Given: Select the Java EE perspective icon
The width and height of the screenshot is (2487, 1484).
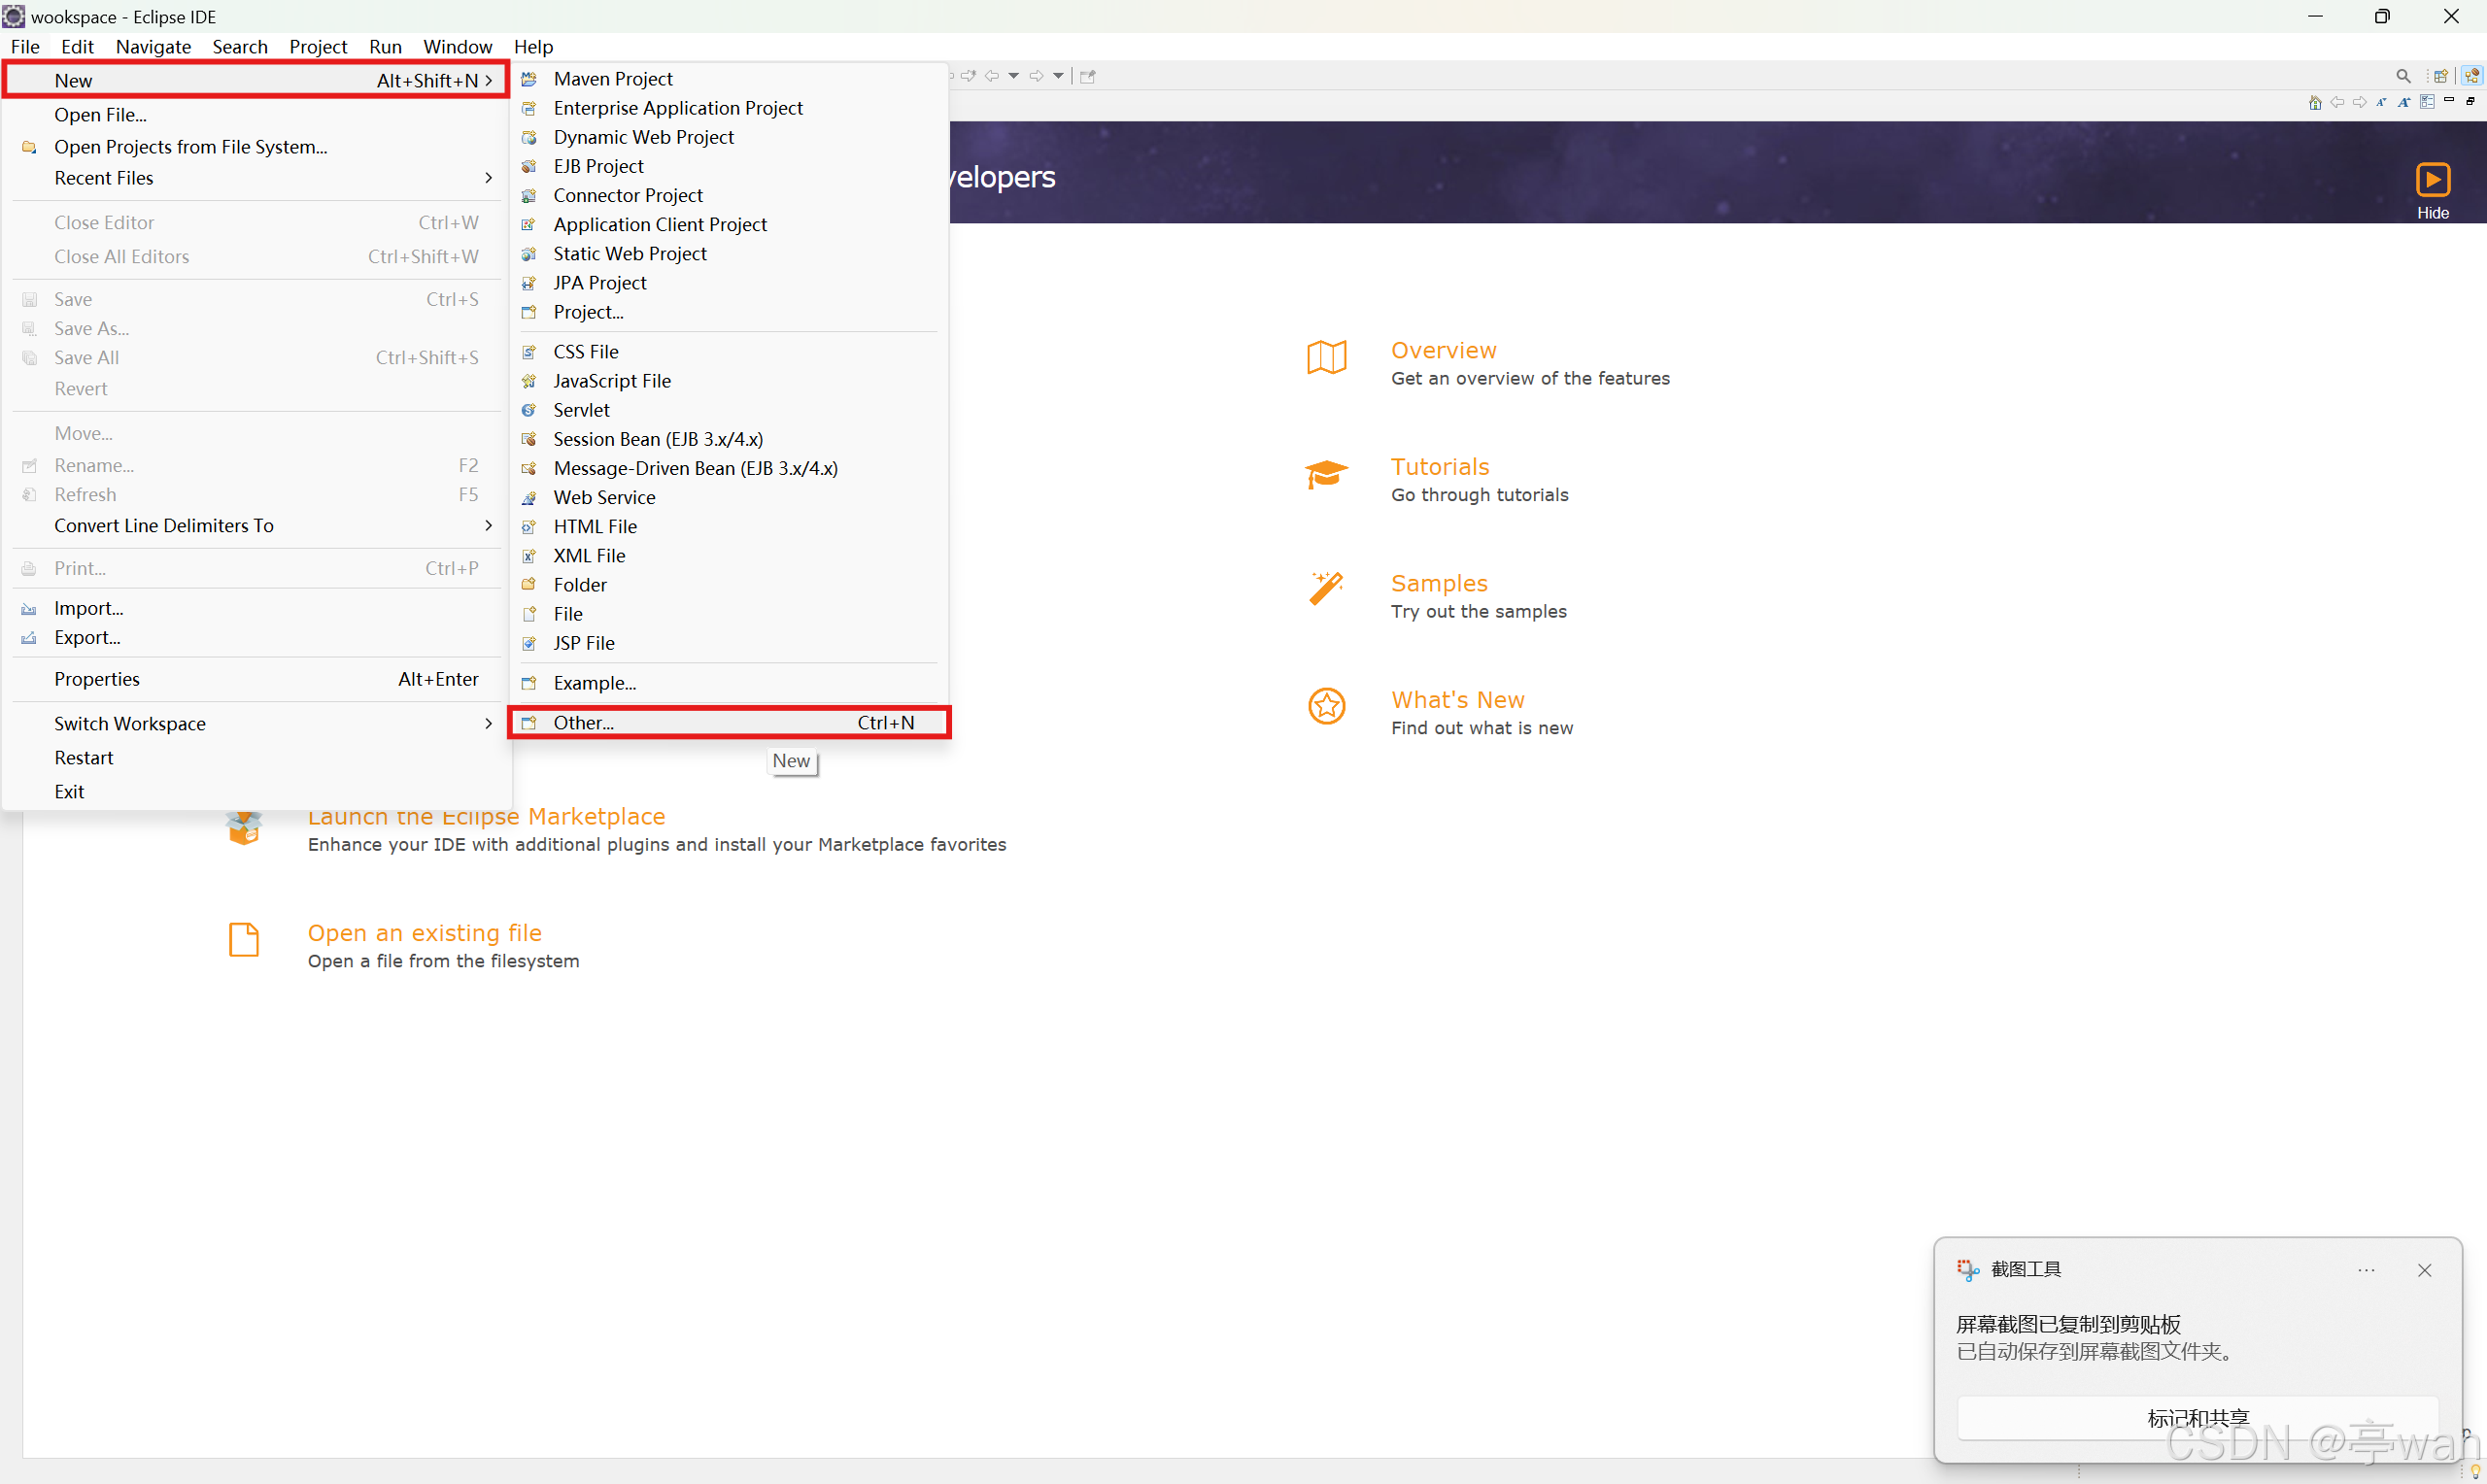Looking at the screenshot, I should tap(2472, 76).
